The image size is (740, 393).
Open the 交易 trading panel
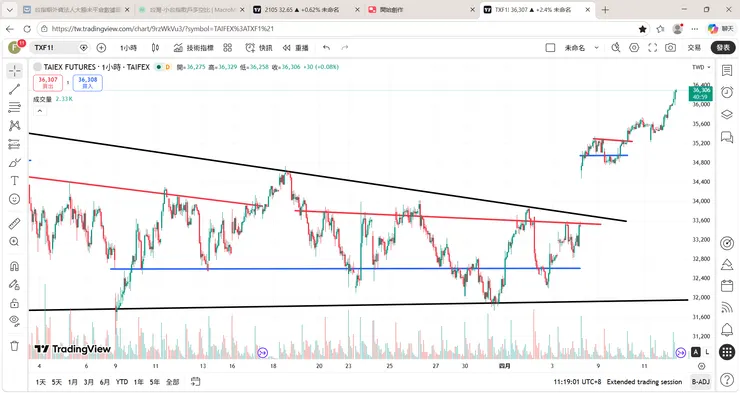click(694, 48)
